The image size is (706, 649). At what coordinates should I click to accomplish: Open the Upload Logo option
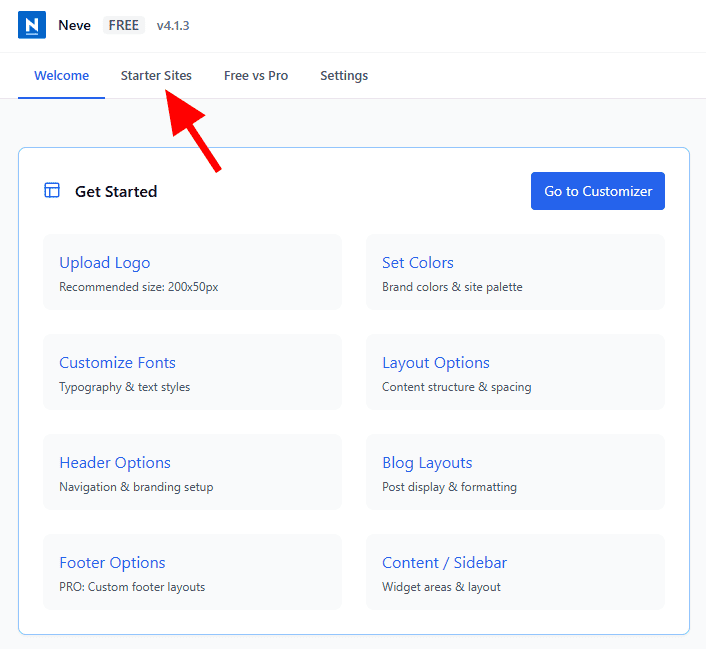click(192, 273)
